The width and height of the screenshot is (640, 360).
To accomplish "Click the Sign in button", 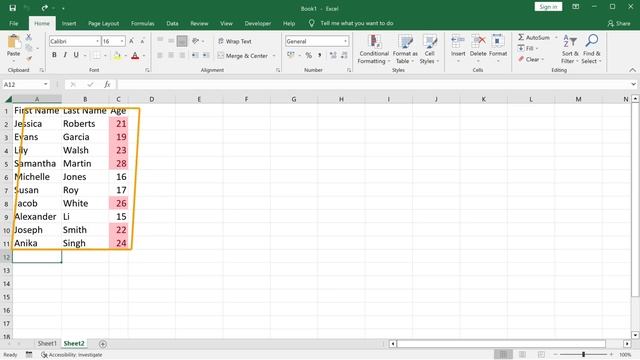I will (548, 7).
